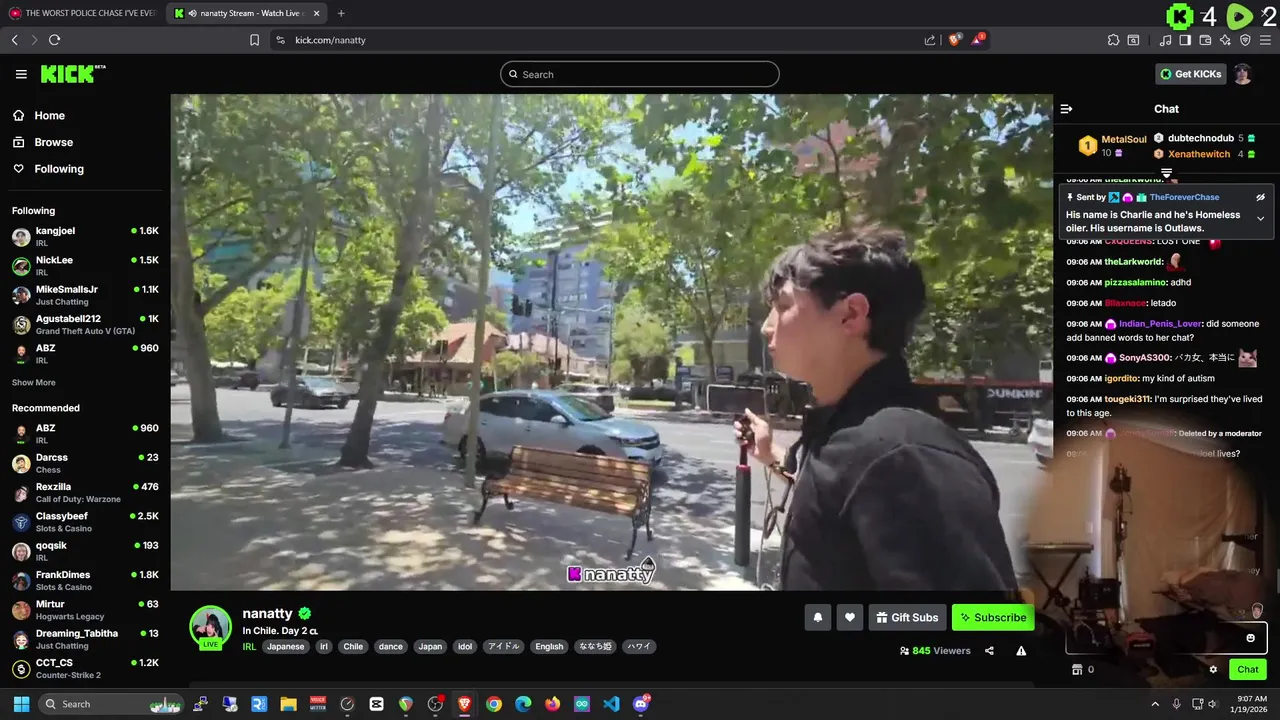The image size is (1280, 720).
Task: Open Firefox from the taskbar
Action: [553, 704]
